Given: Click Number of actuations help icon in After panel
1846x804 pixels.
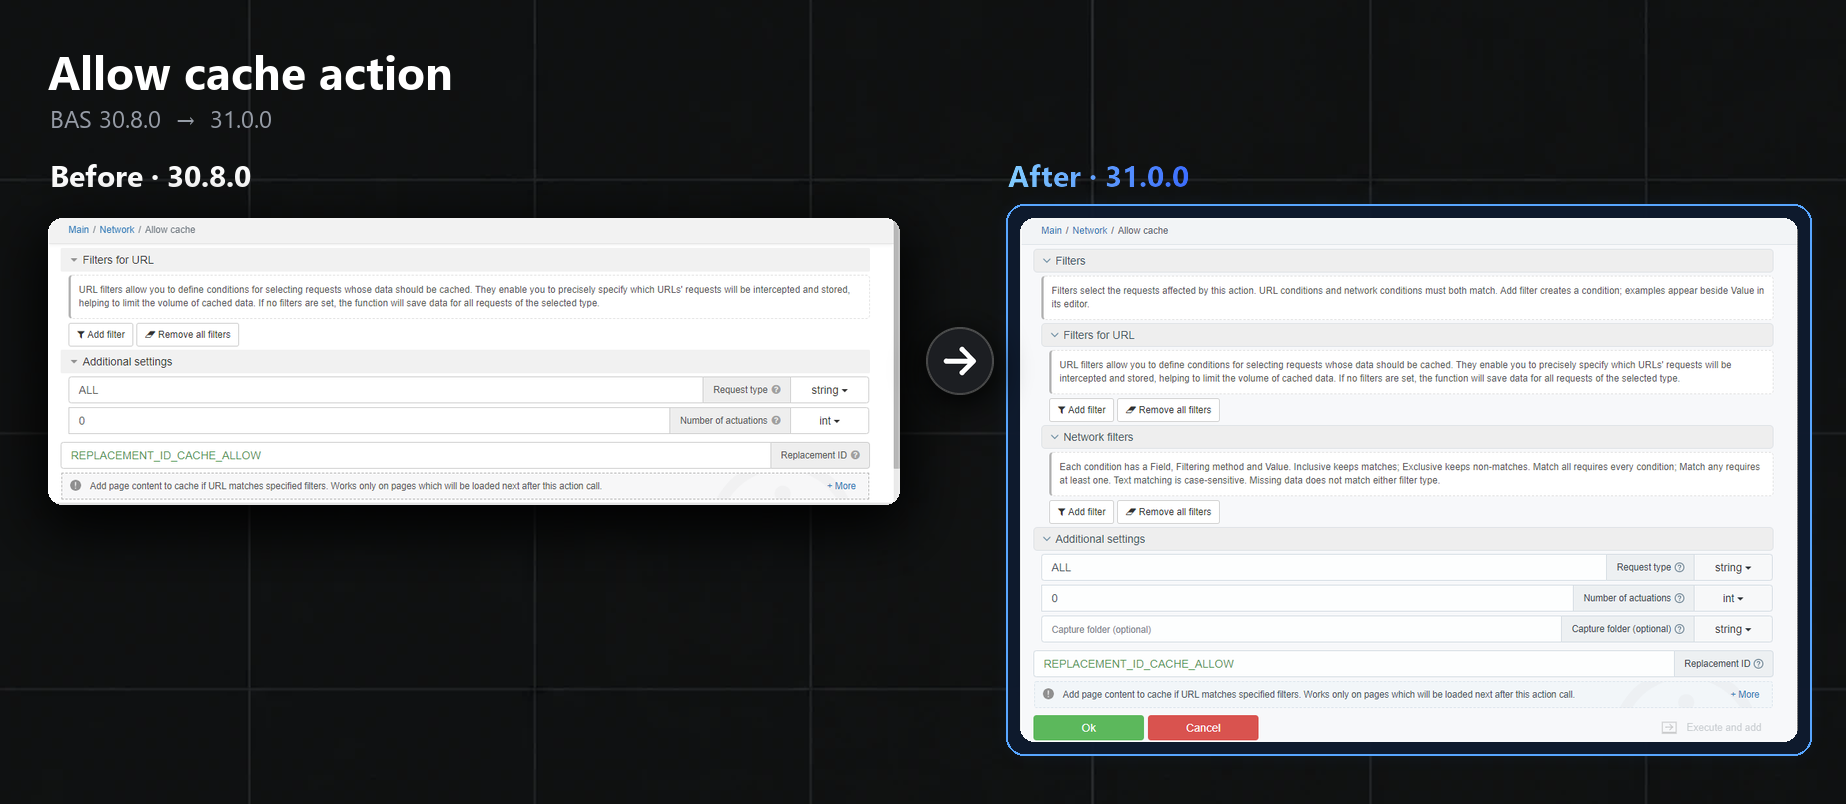Looking at the screenshot, I should pyautogui.click(x=1679, y=599).
